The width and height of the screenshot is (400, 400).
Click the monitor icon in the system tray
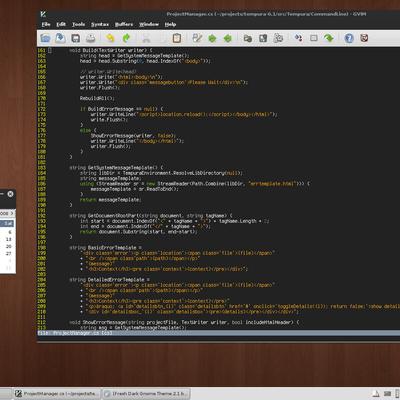point(387,394)
